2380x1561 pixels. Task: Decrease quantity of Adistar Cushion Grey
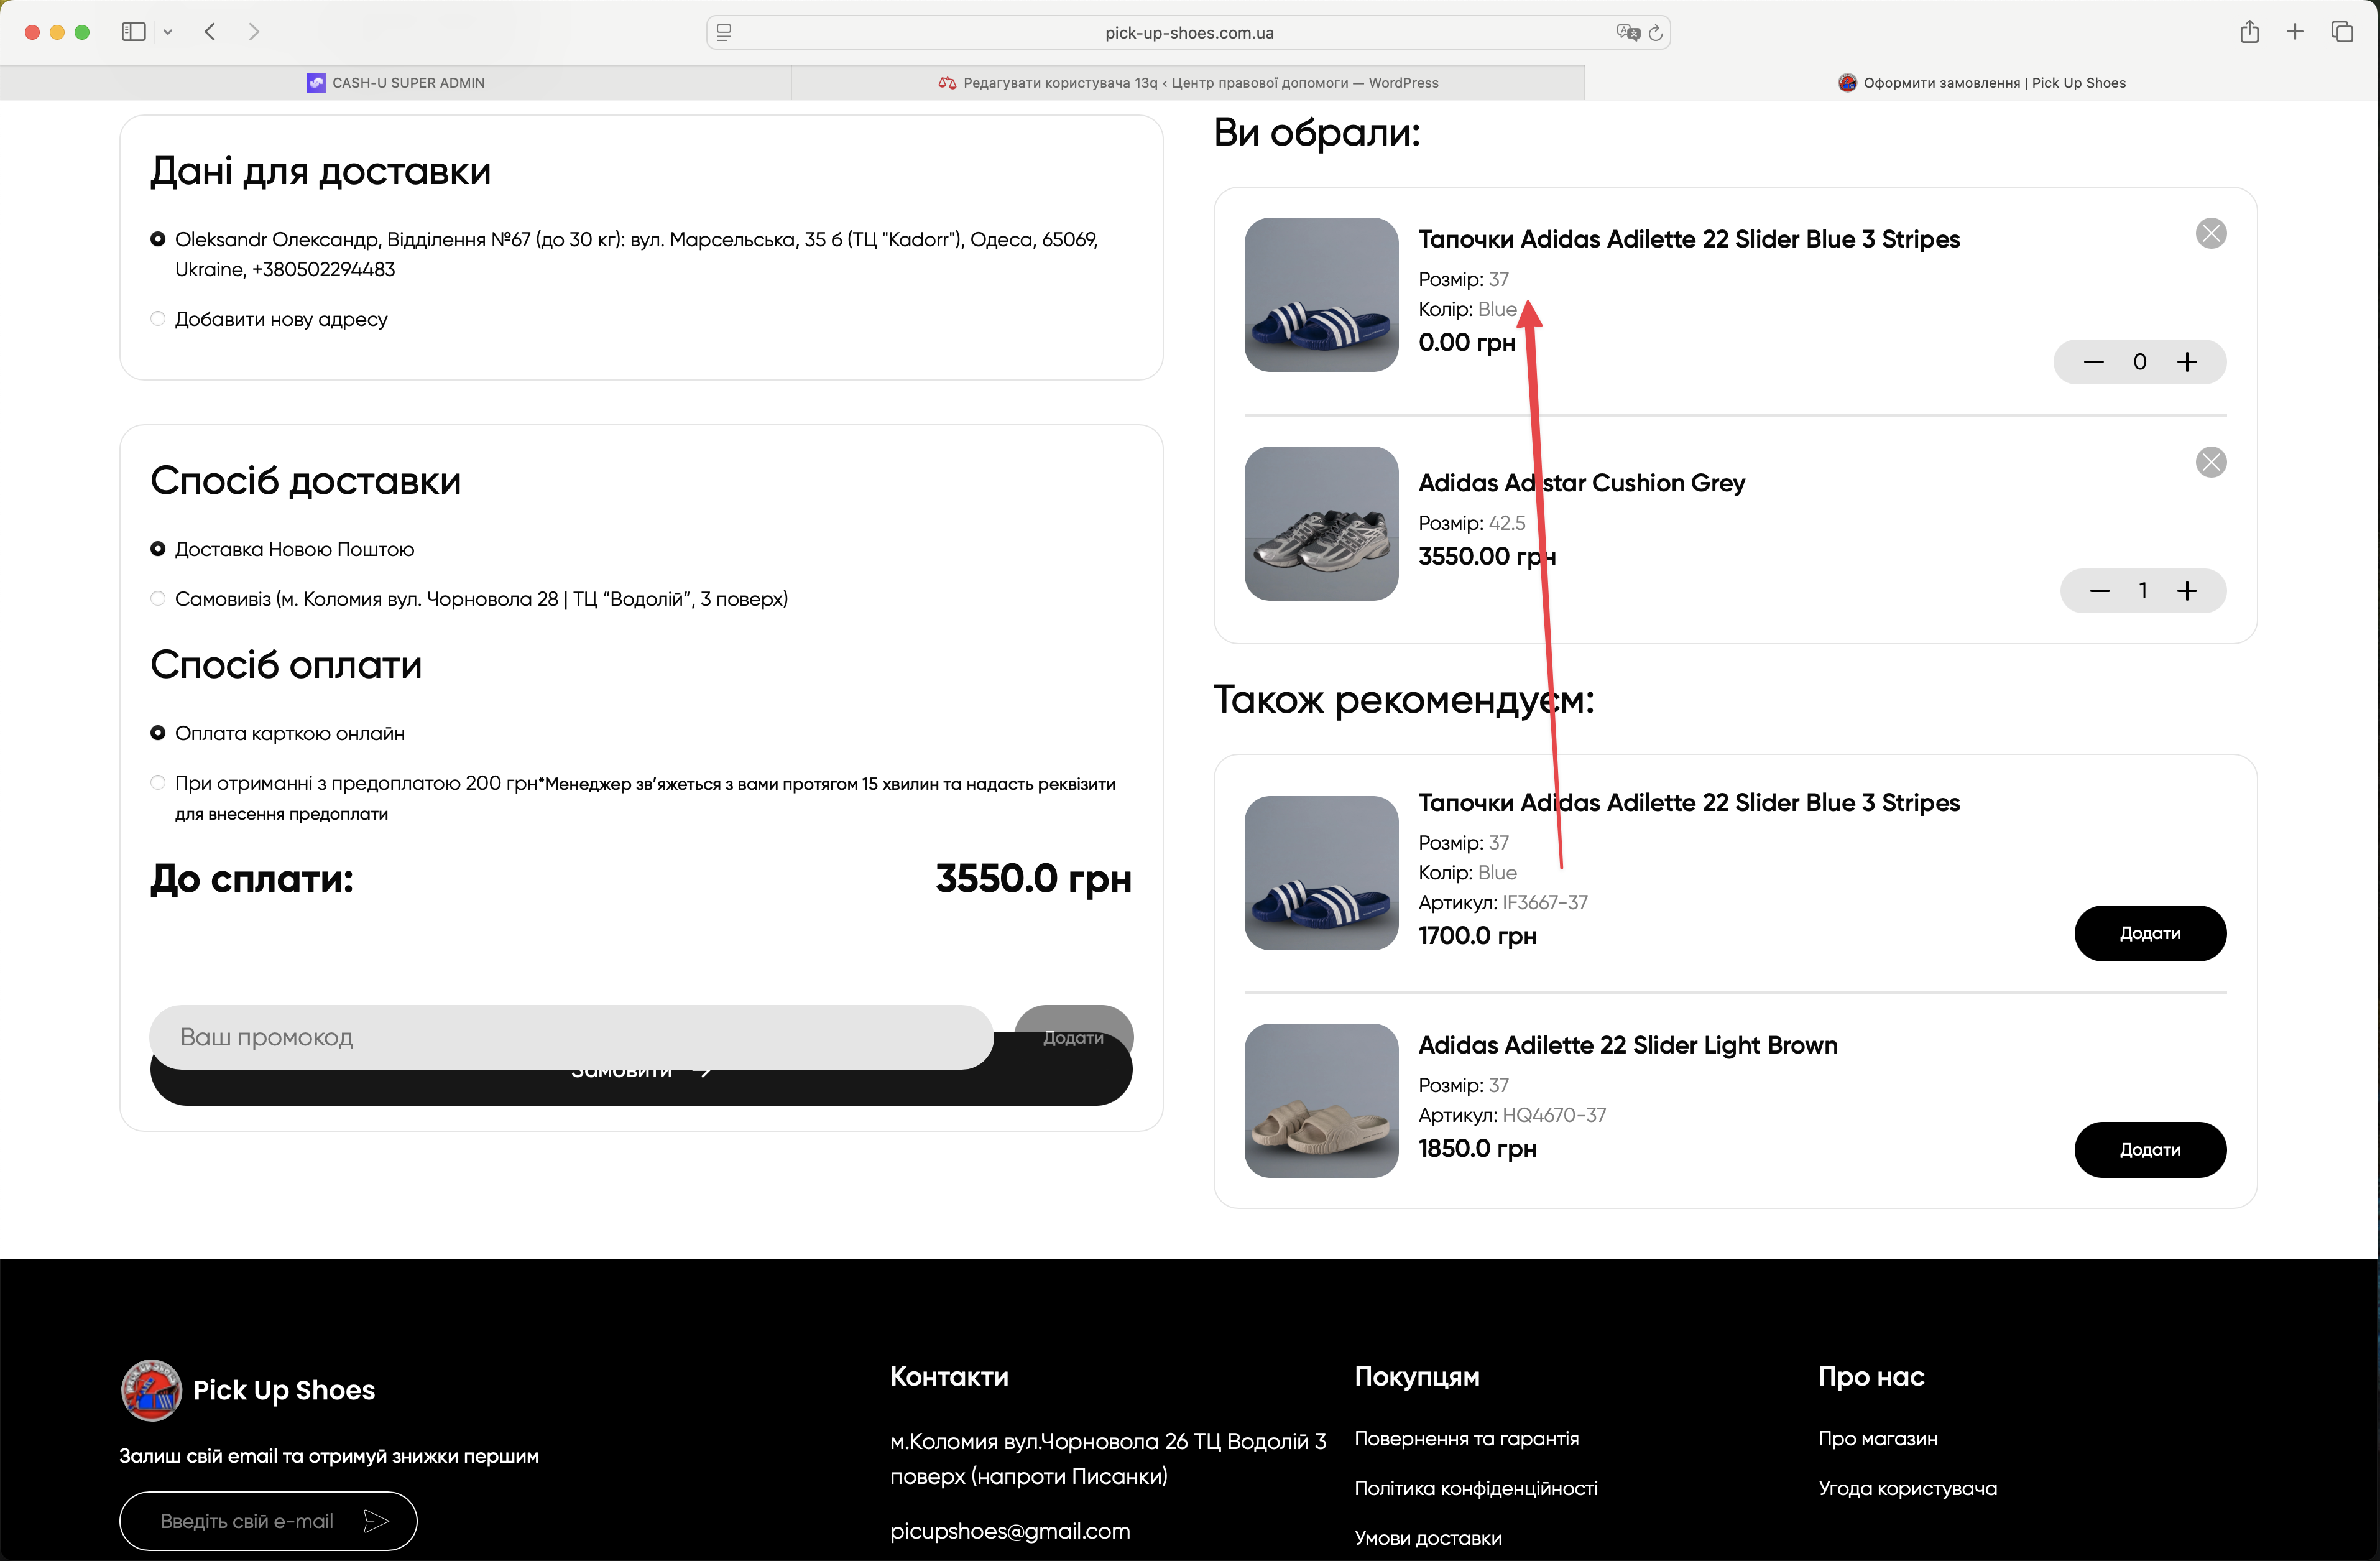point(2099,591)
